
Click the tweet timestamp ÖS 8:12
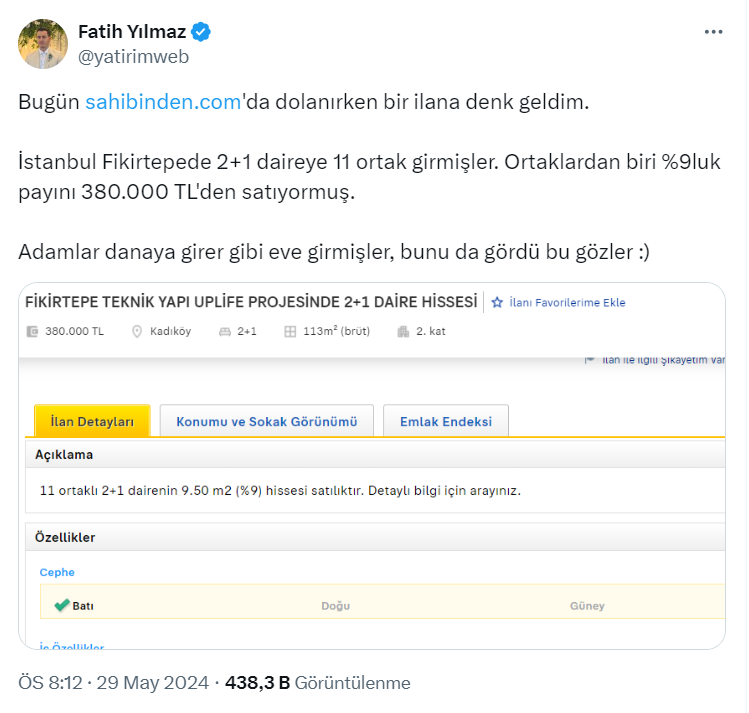point(47,683)
